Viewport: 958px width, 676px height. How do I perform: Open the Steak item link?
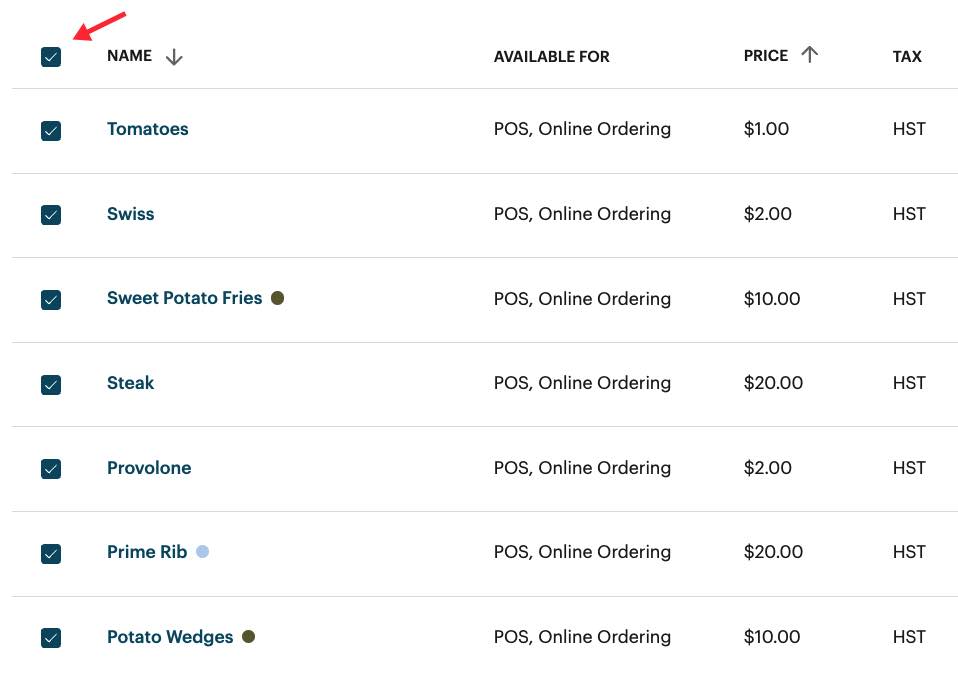coord(131,383)
